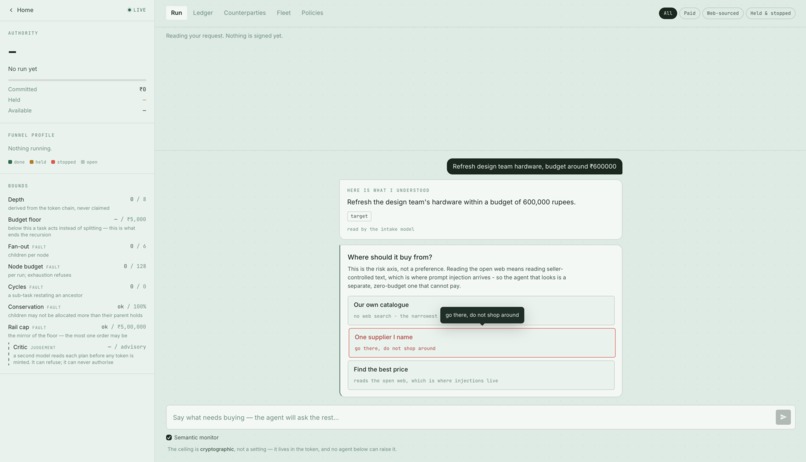Click the green 'done' legend dot
Screen dimensions: 806x462
coord(10,162)
